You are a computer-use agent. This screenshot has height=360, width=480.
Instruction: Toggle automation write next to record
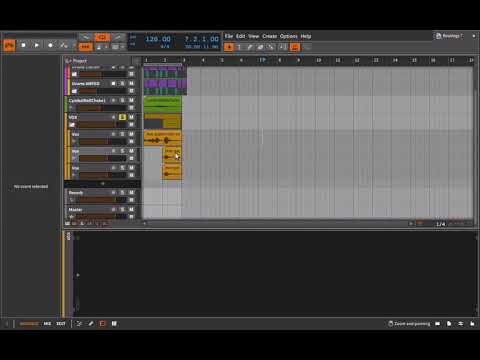64,45
